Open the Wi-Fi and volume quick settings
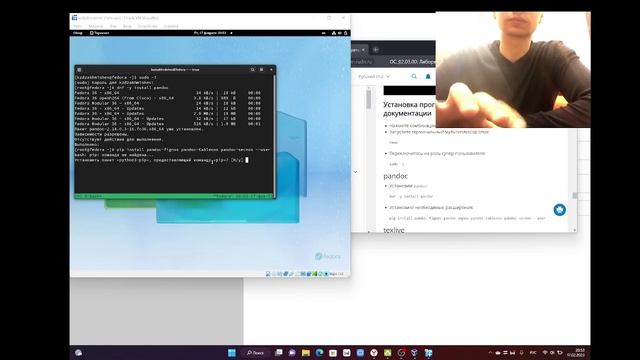640x360 pixels. click(x=552, y=353)
